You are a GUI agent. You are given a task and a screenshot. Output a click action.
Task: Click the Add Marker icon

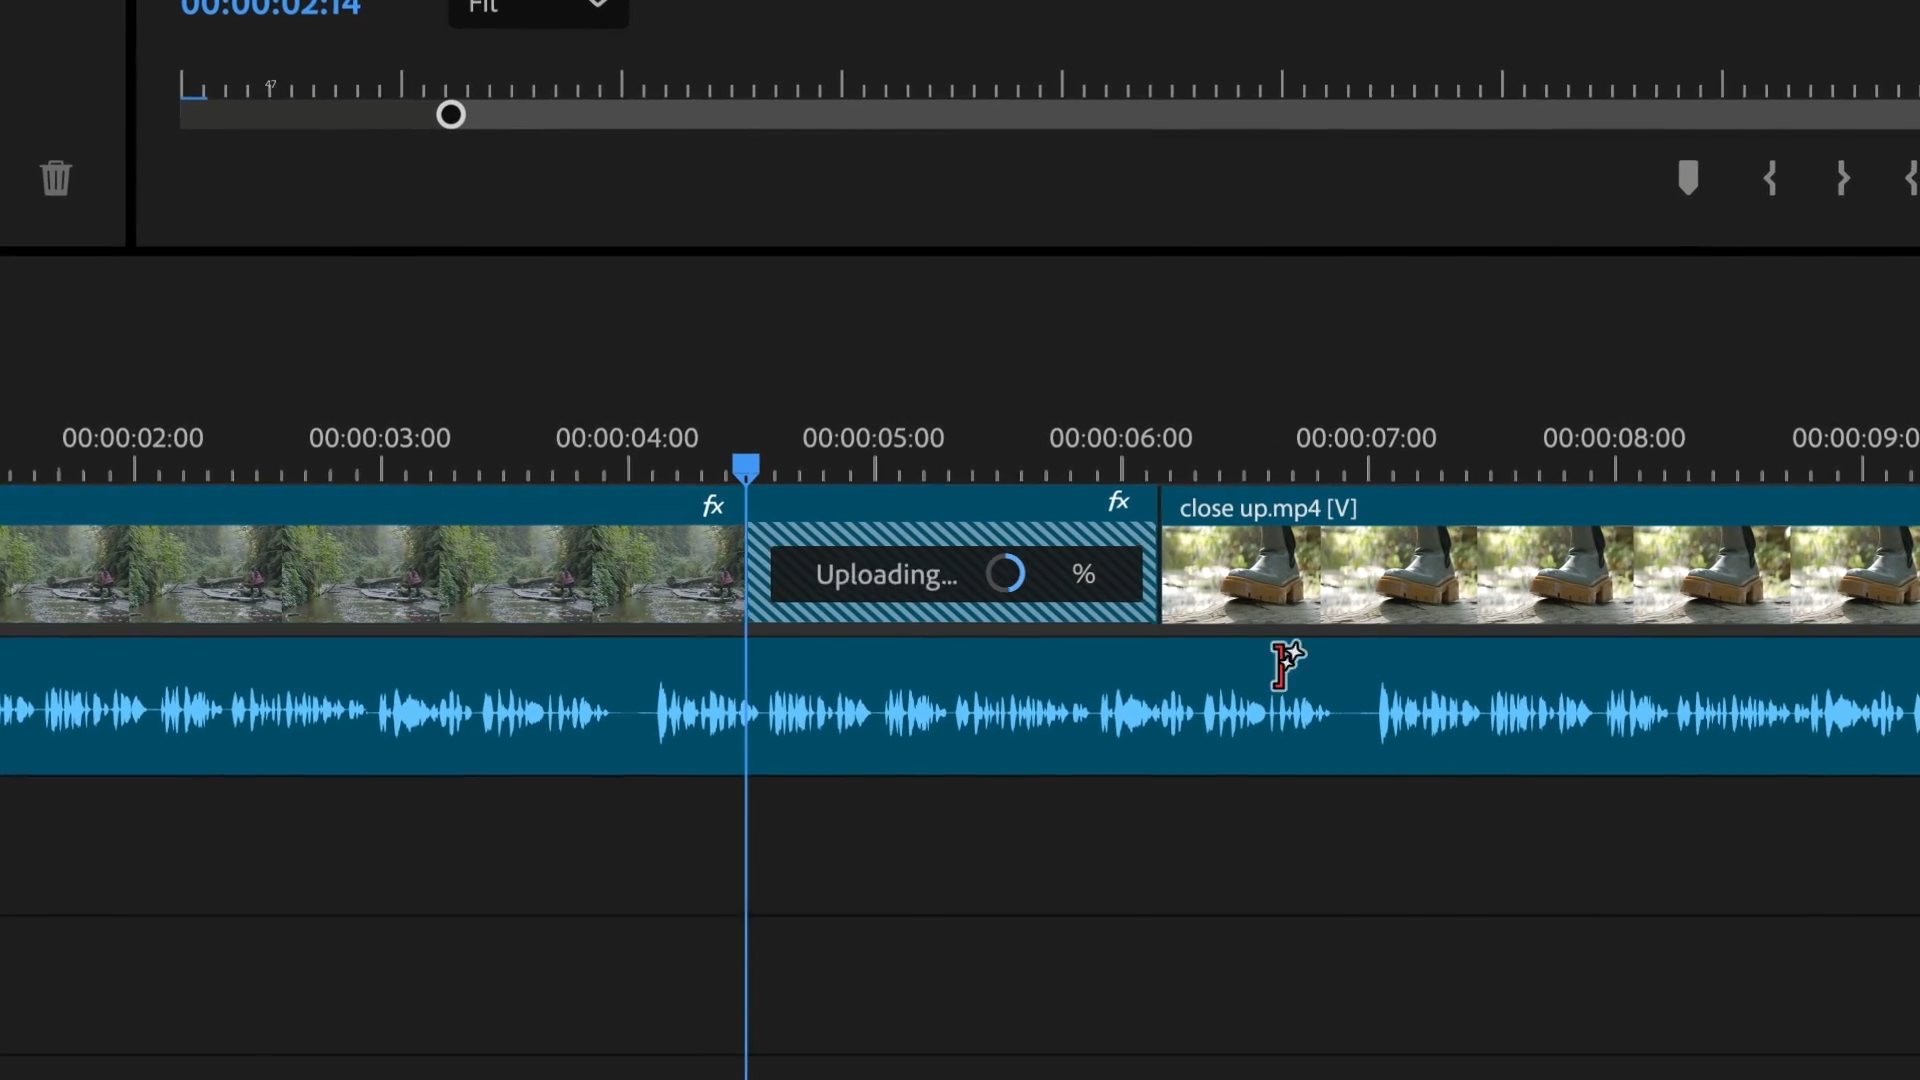point(1688,178)
